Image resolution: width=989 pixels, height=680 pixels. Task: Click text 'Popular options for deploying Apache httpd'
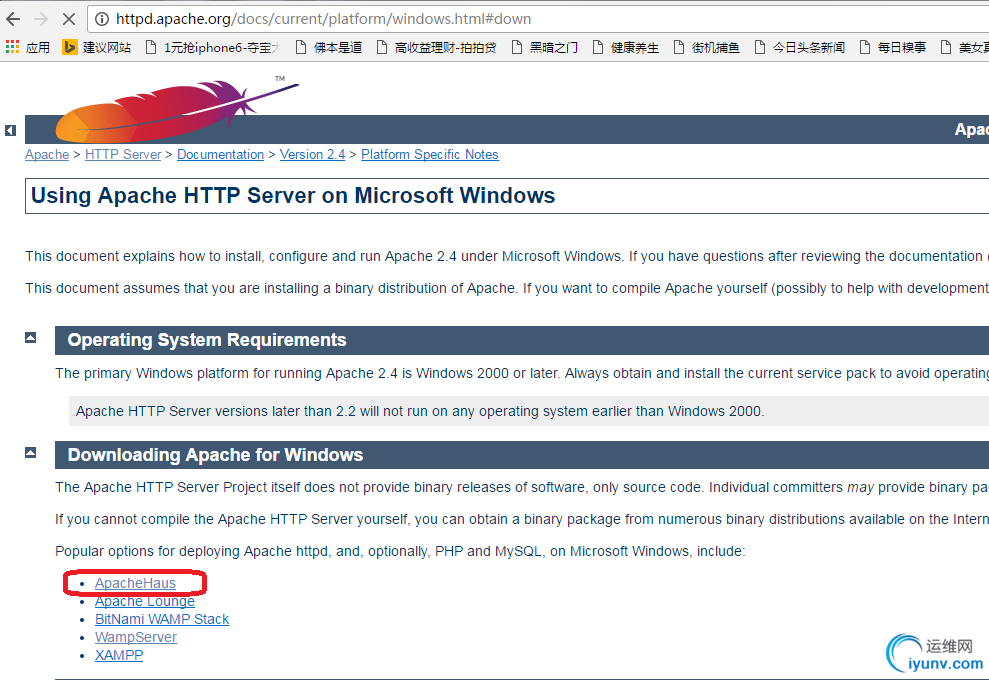pyautogui.click(x=400, y=551)
